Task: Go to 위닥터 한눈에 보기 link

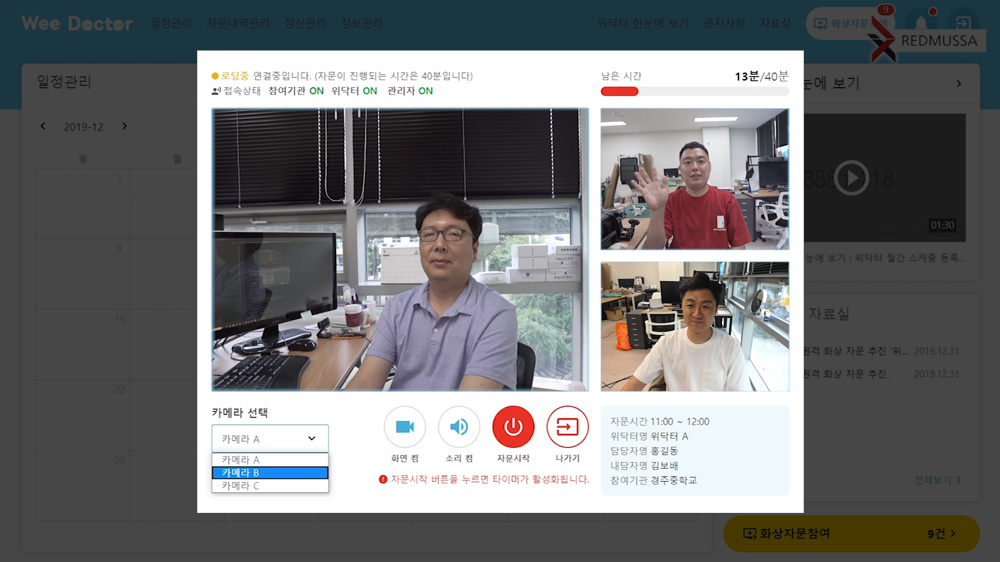Action: [643, 24]
